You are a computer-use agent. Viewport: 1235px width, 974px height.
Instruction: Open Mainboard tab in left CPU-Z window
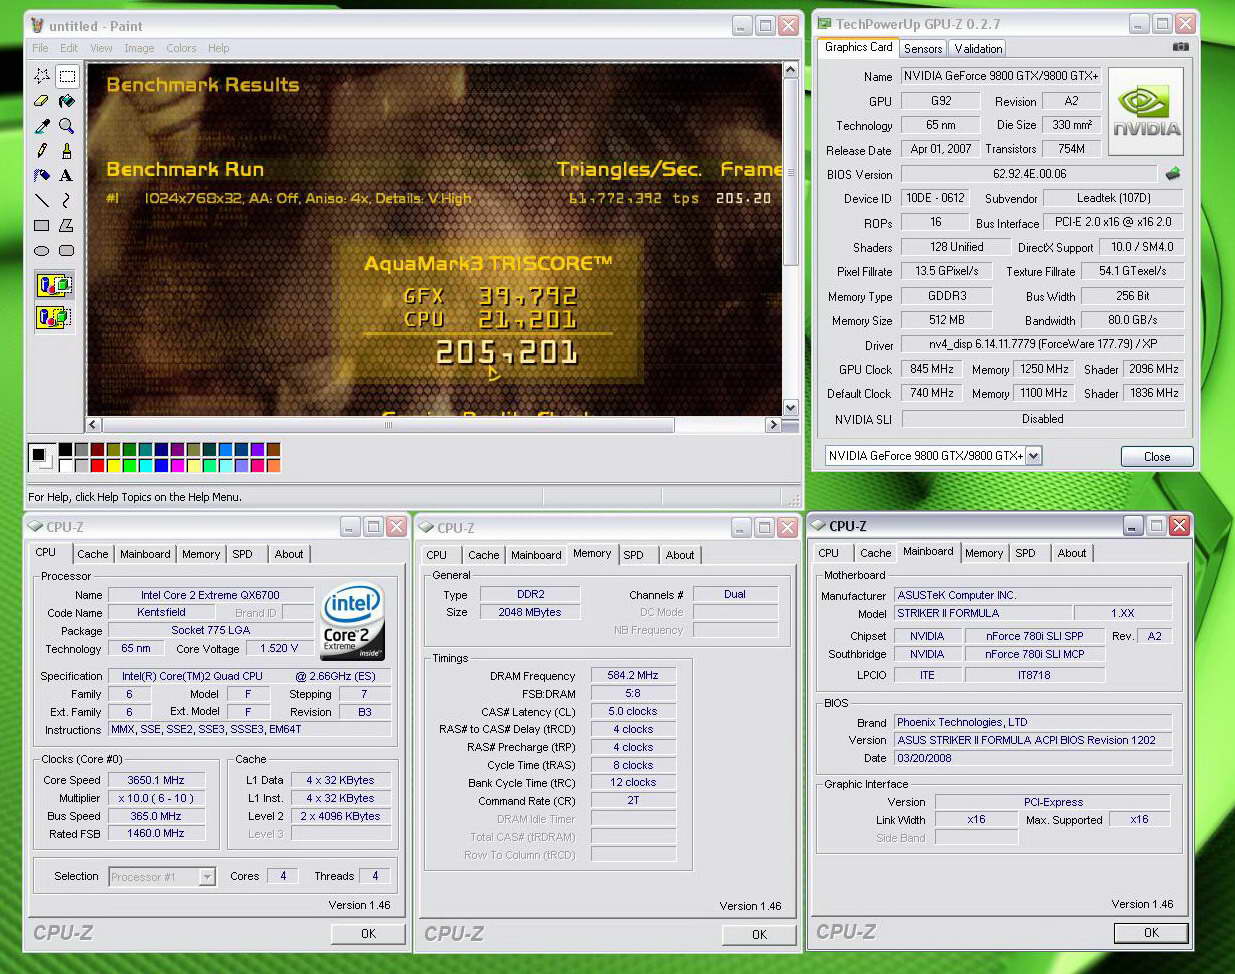tap(145, 554)
